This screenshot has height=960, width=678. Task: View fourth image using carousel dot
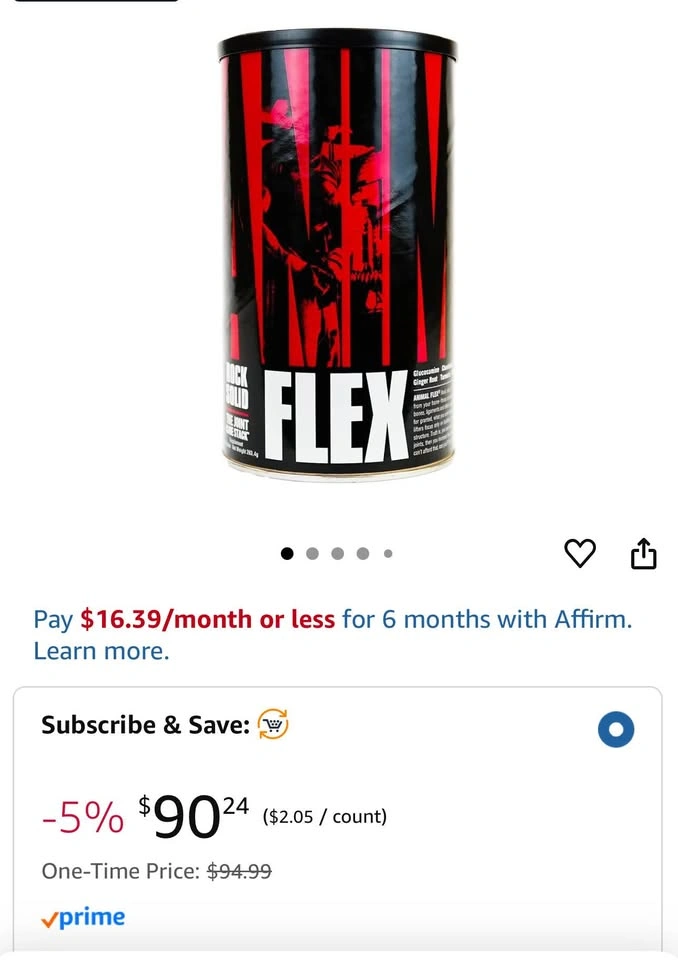(x=363, y=553)
